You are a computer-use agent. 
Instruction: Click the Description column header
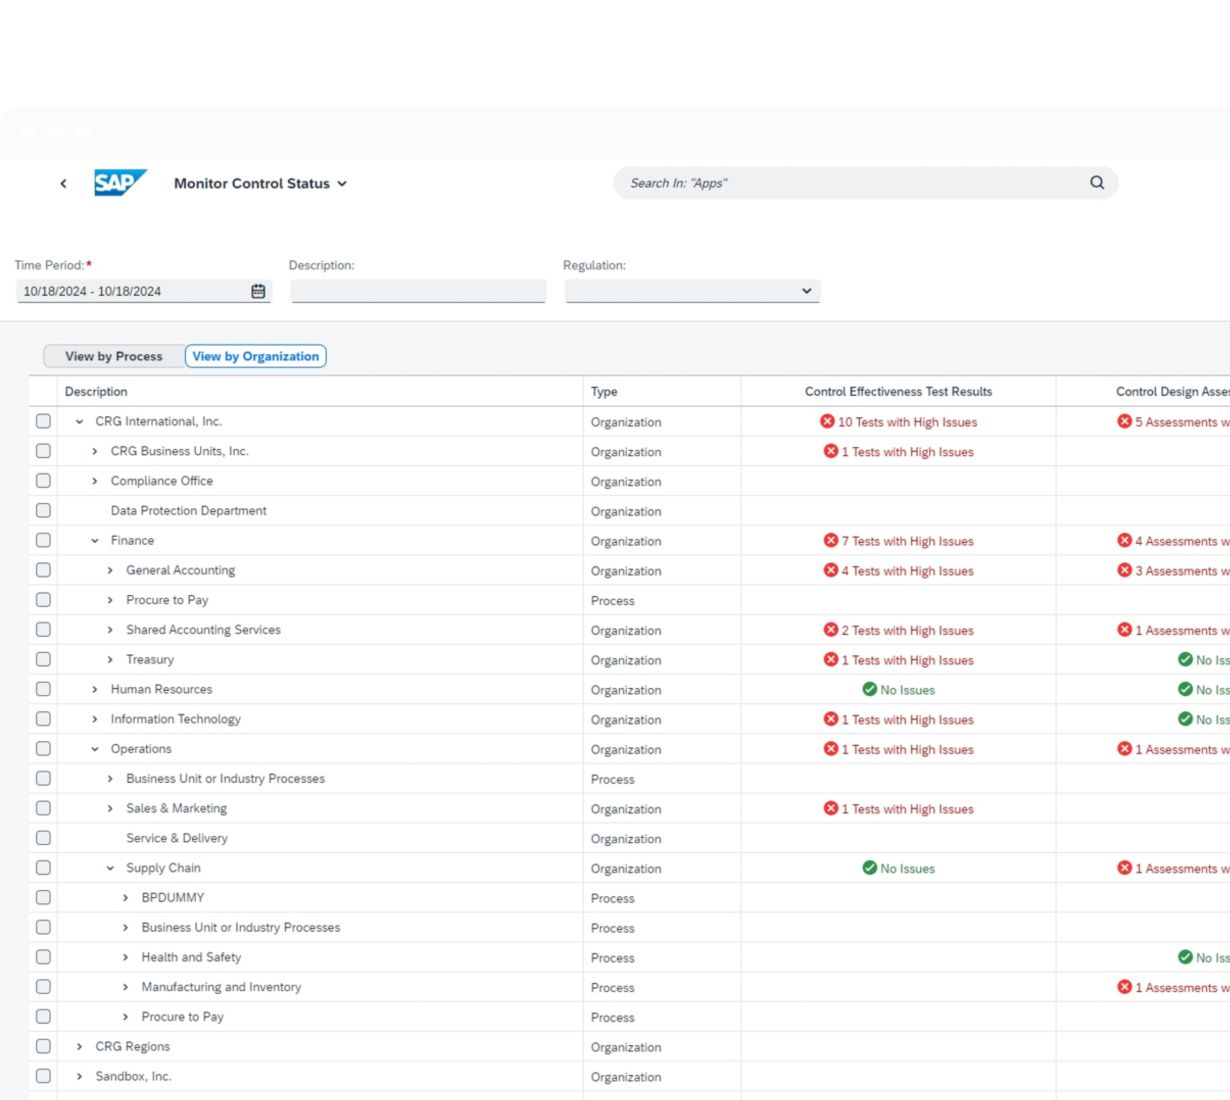tap(96, 392)
